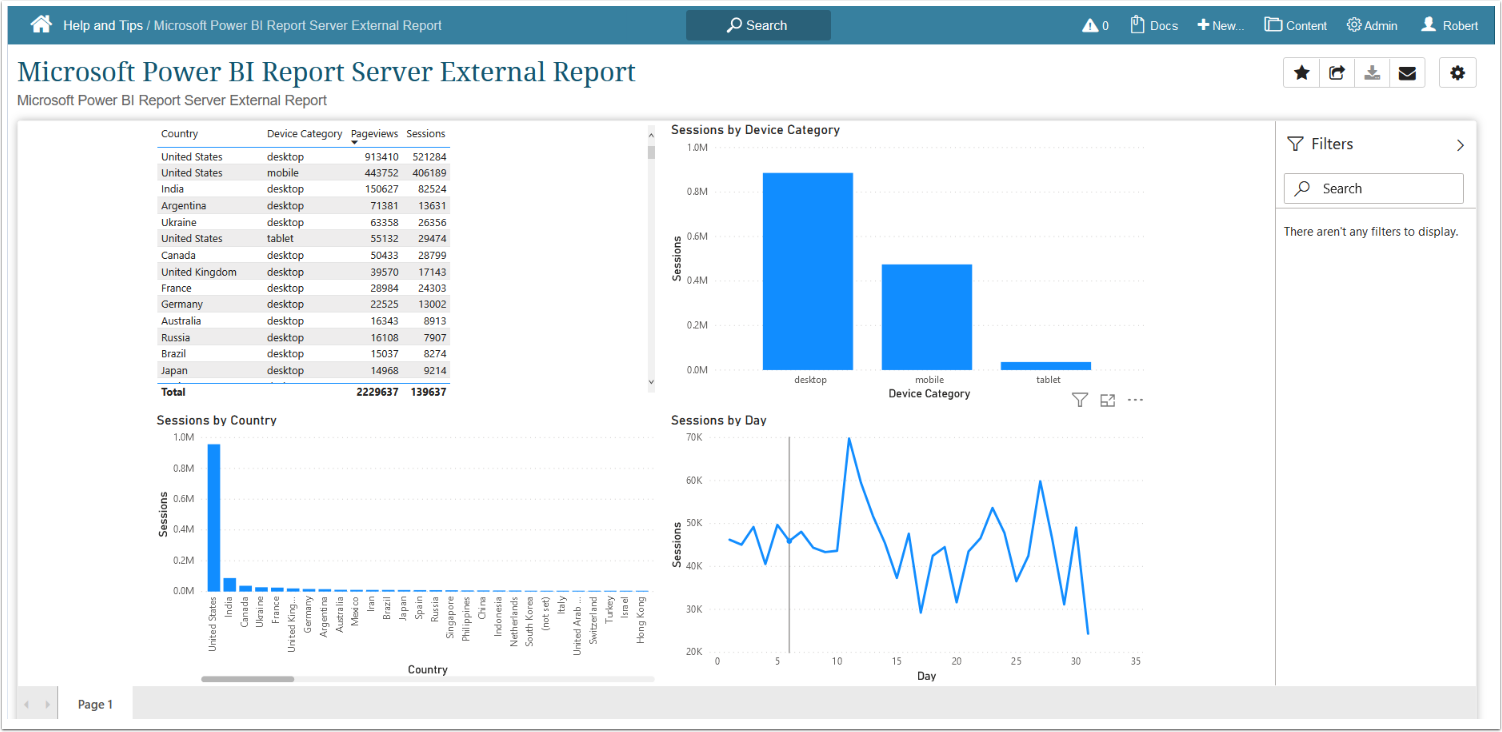The image size is (1502, 732).
Task: Click the United Kingdom table cell
Action: [x=199, y=272]
